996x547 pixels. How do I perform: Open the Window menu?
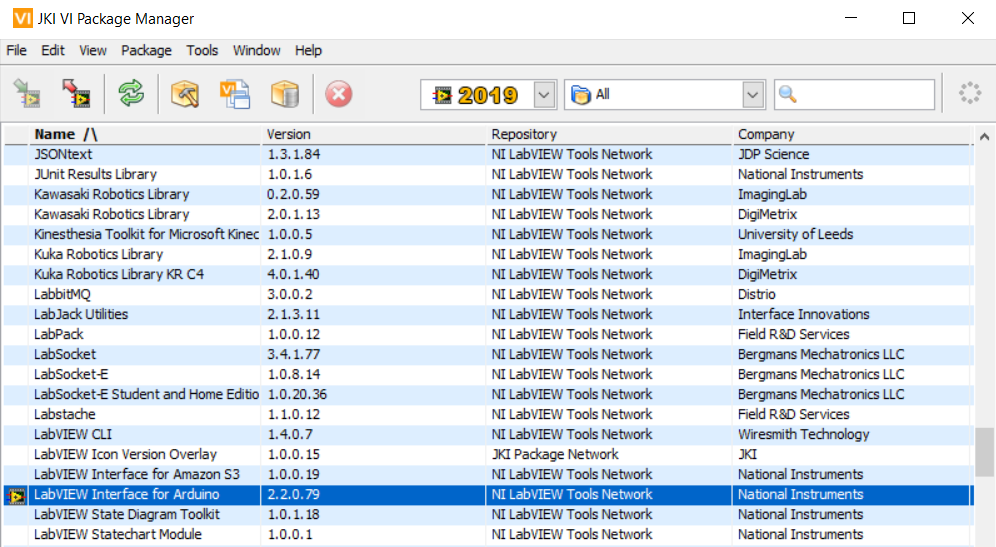pyautogui.click(x=256, y=50)
